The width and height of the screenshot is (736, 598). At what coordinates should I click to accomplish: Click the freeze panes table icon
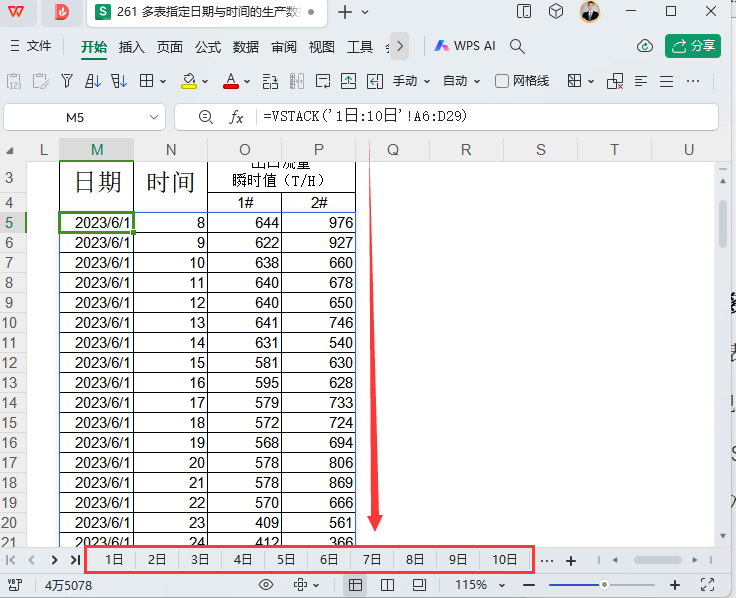coord(575,81)
